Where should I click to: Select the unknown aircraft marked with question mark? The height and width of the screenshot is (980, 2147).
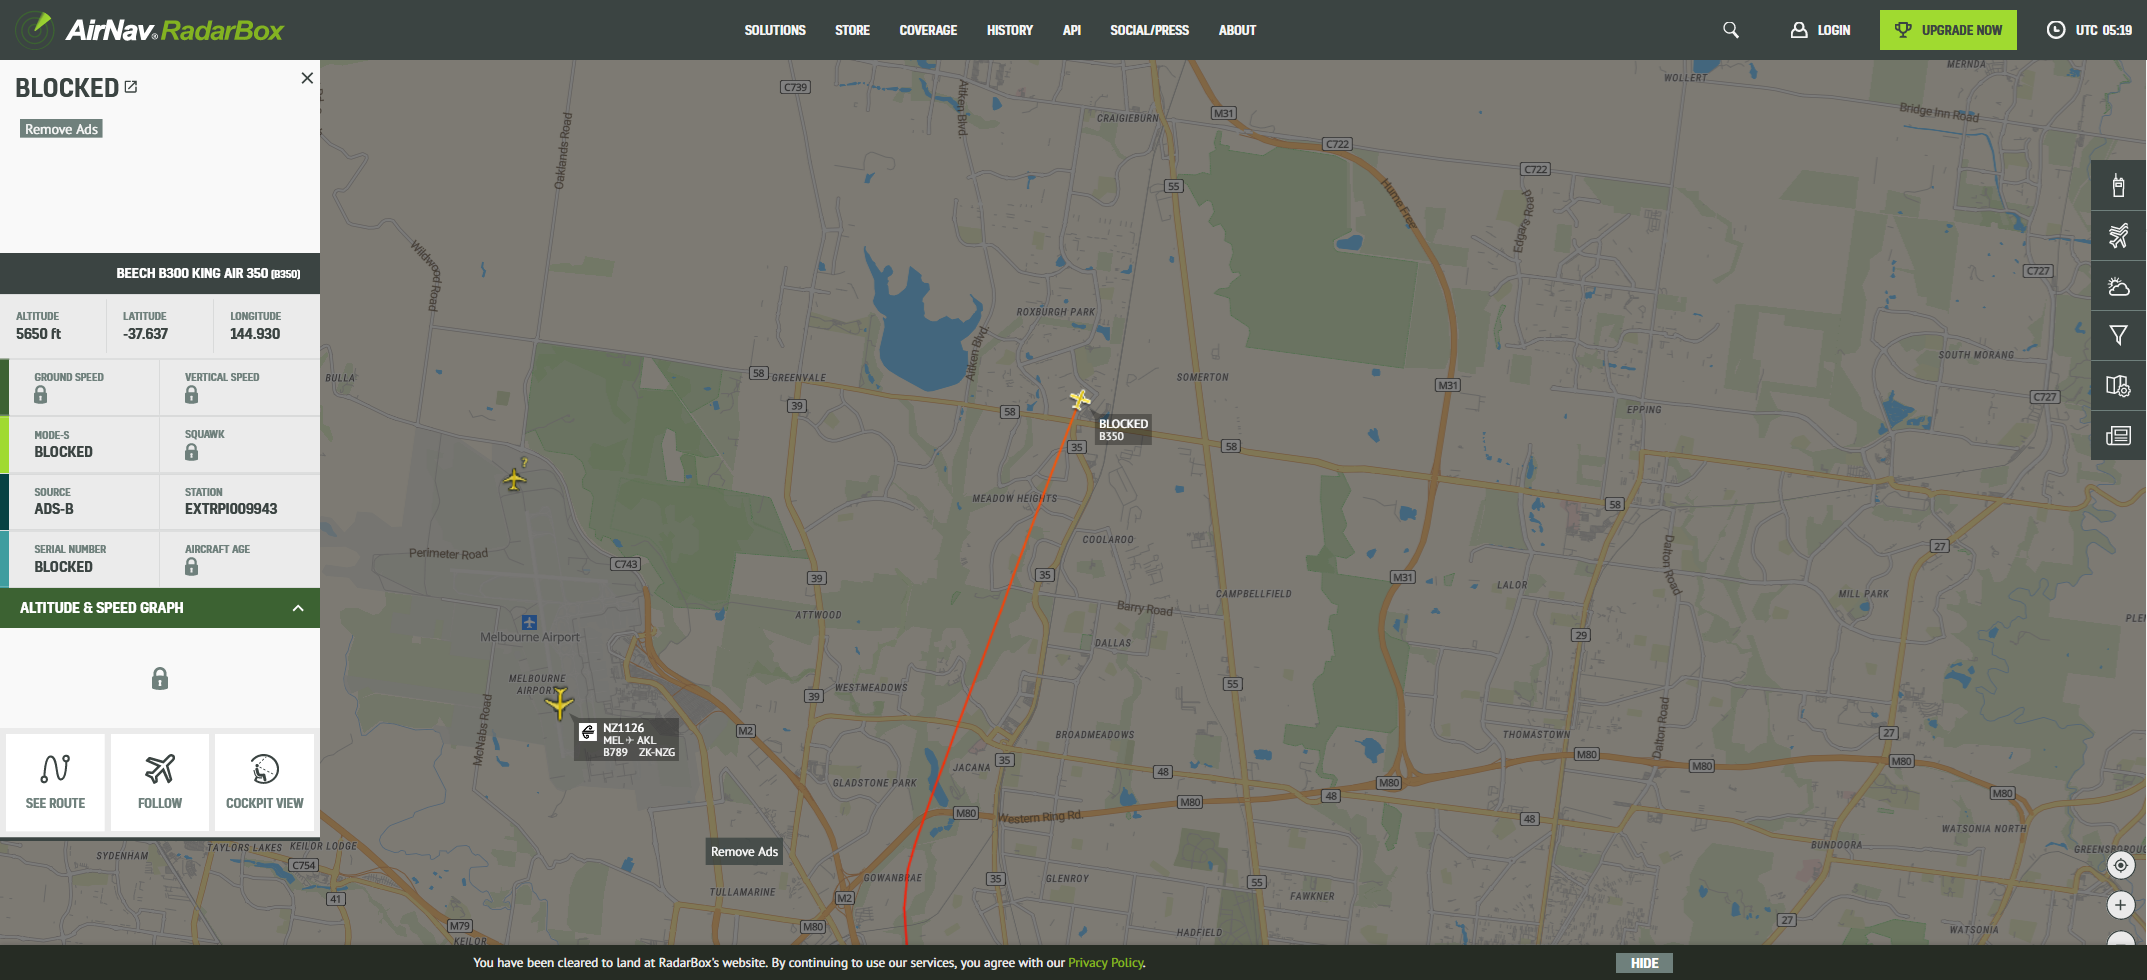click(515, 479)
